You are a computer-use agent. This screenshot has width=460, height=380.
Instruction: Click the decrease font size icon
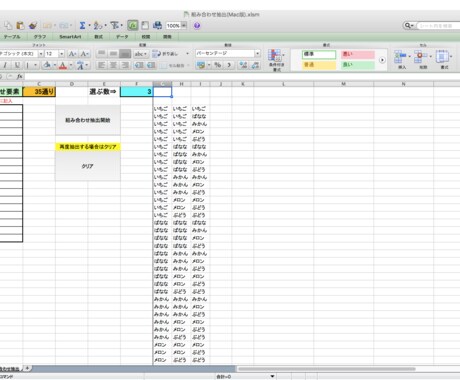click(x=84, y=54)
